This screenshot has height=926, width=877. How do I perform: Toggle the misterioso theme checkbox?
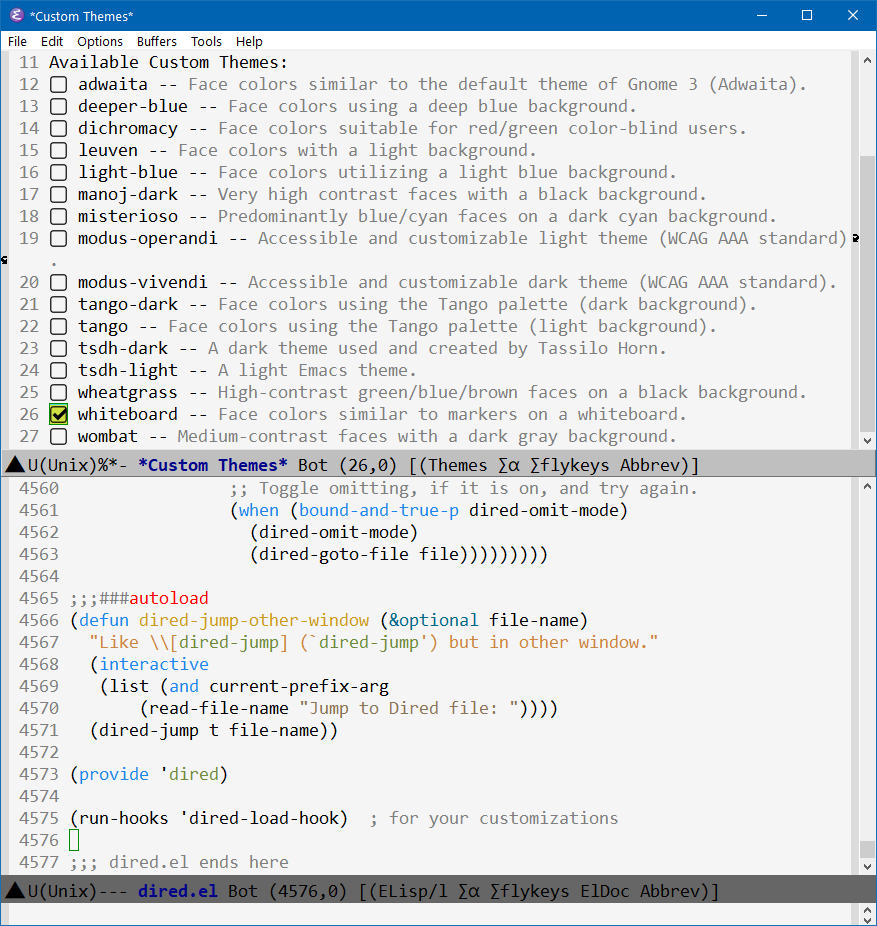pos(58,216)
